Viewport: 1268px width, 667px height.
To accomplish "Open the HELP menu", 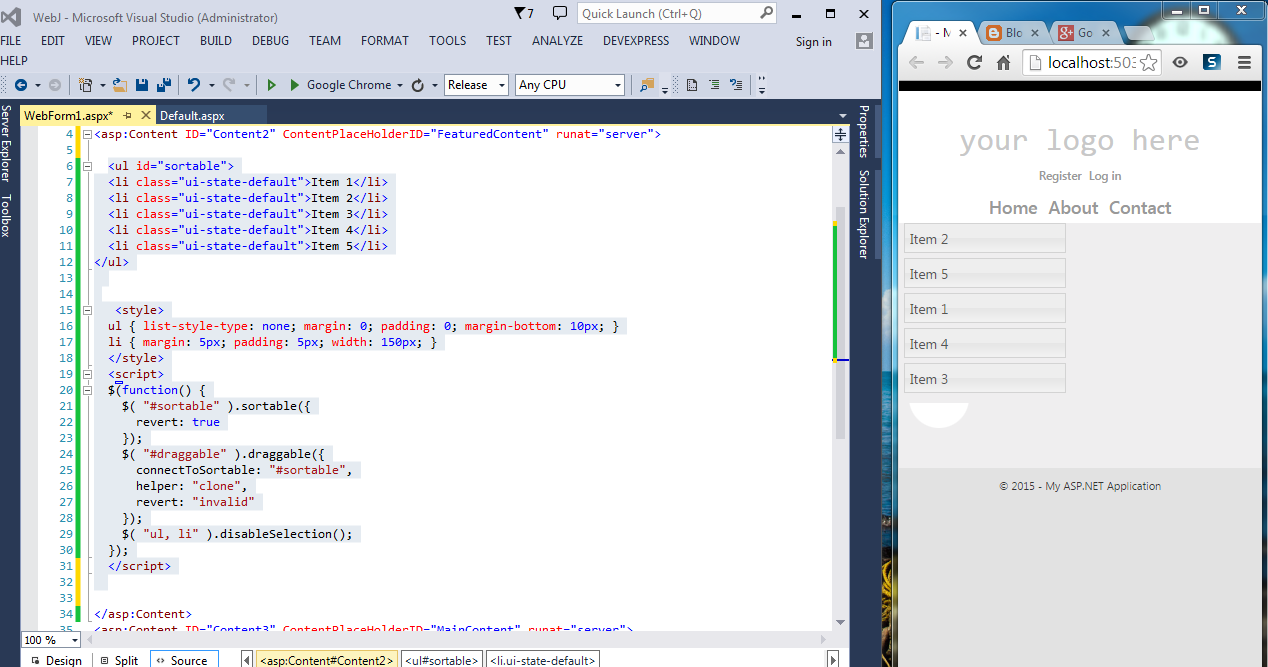I will pos(14,61).
